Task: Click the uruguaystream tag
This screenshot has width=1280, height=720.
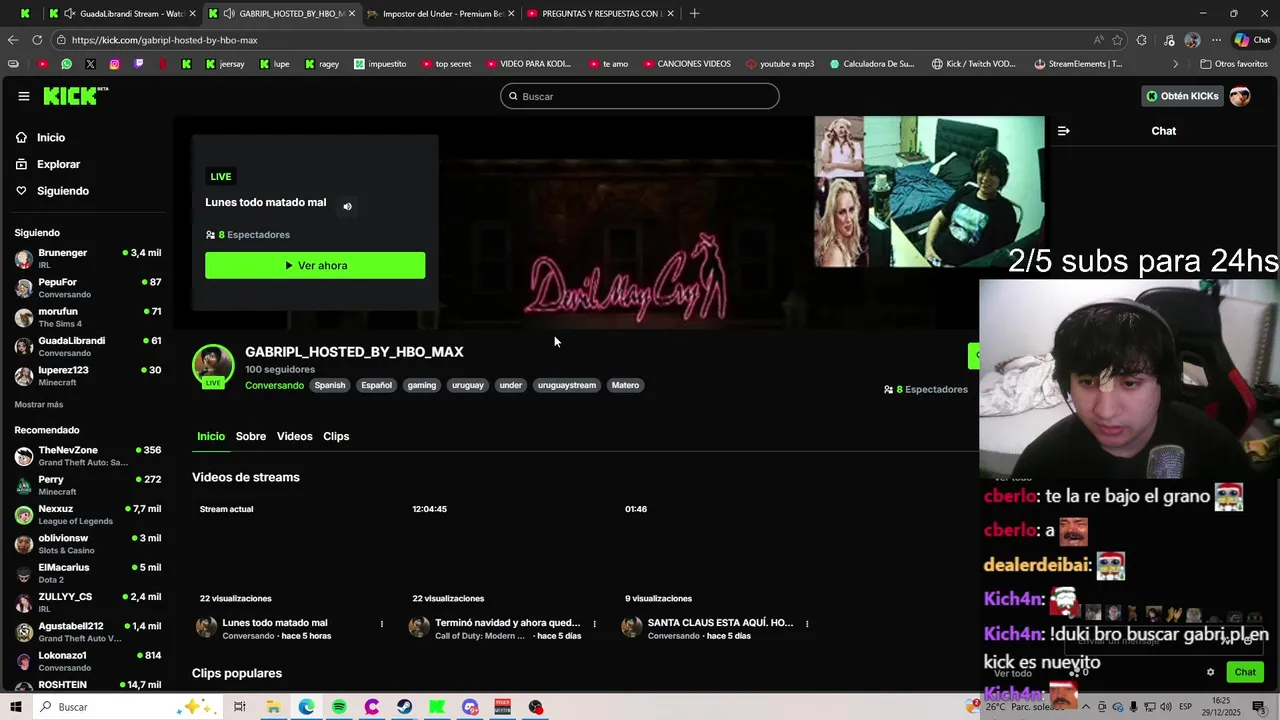Action: point(566,385)
